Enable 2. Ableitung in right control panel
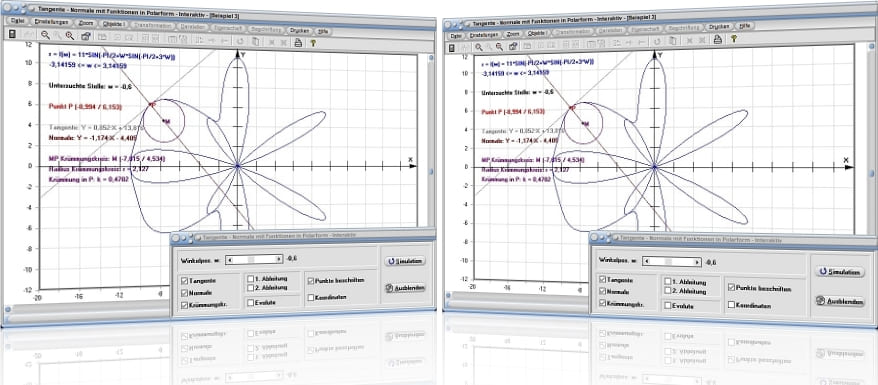This screenshot has height=385, width=878. click(x=667, y=290)
